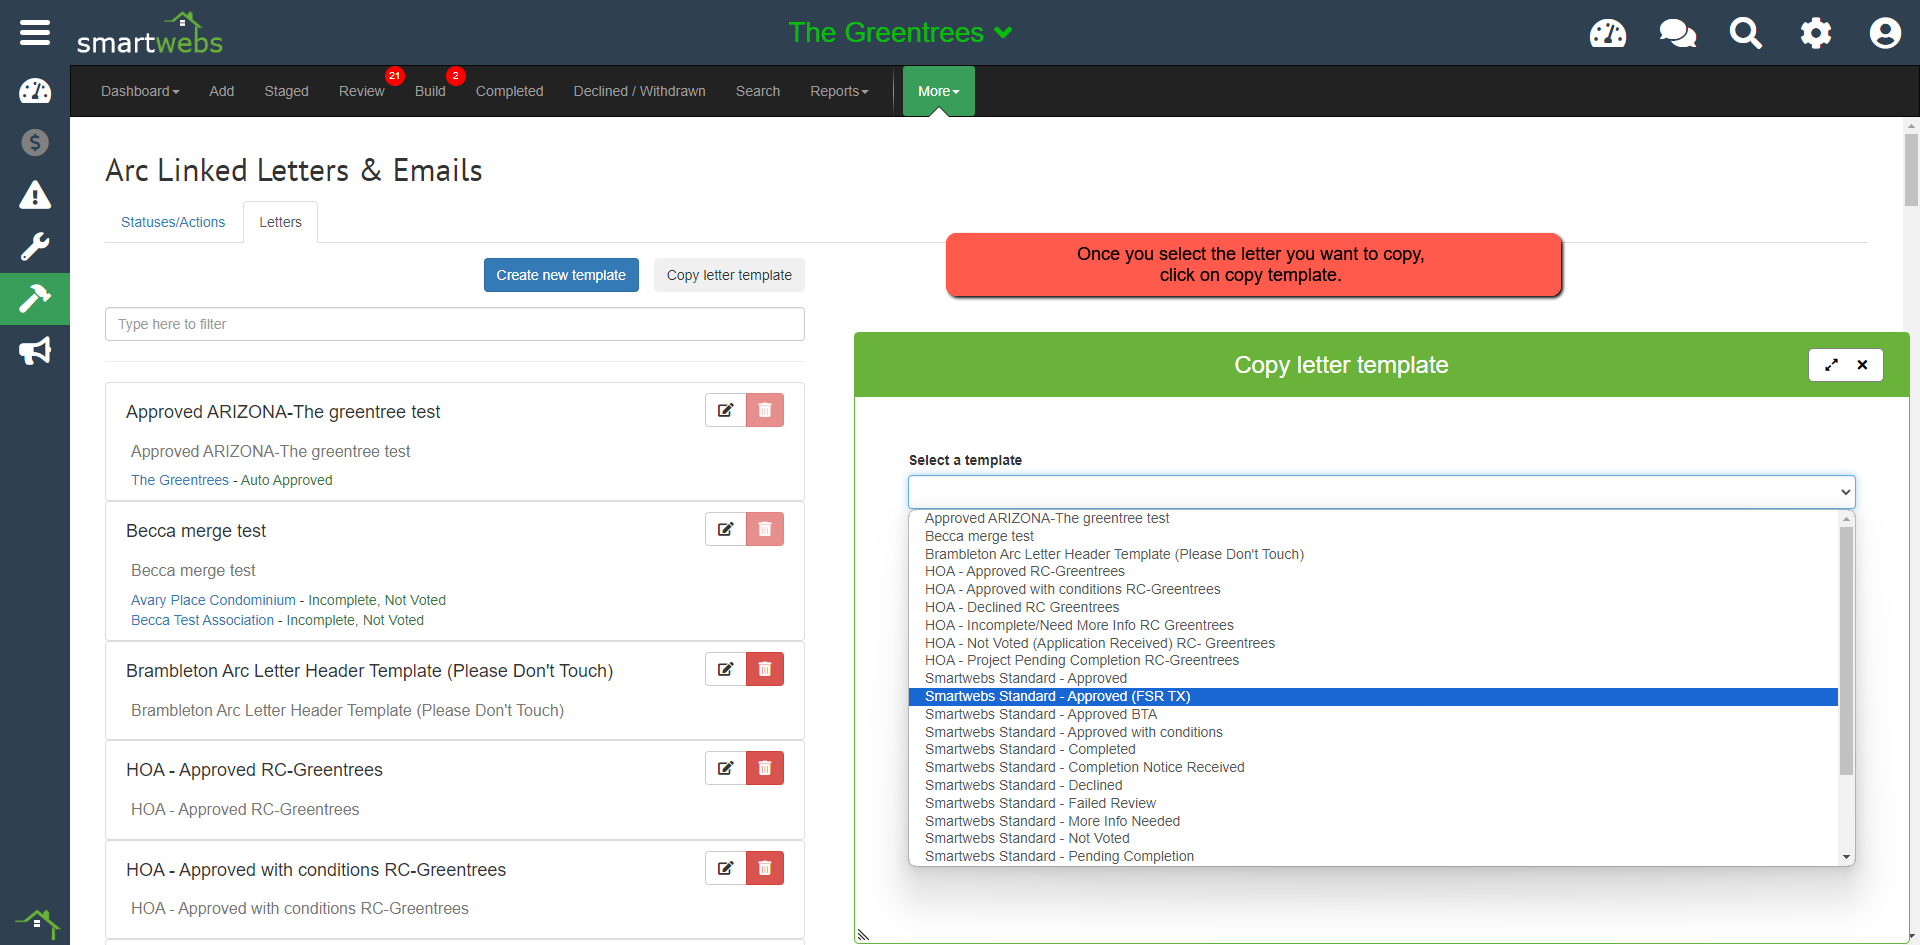
Task: Click the template dropdown list scrollbar
Action: pyautogui.click(x=1846, y=650)
